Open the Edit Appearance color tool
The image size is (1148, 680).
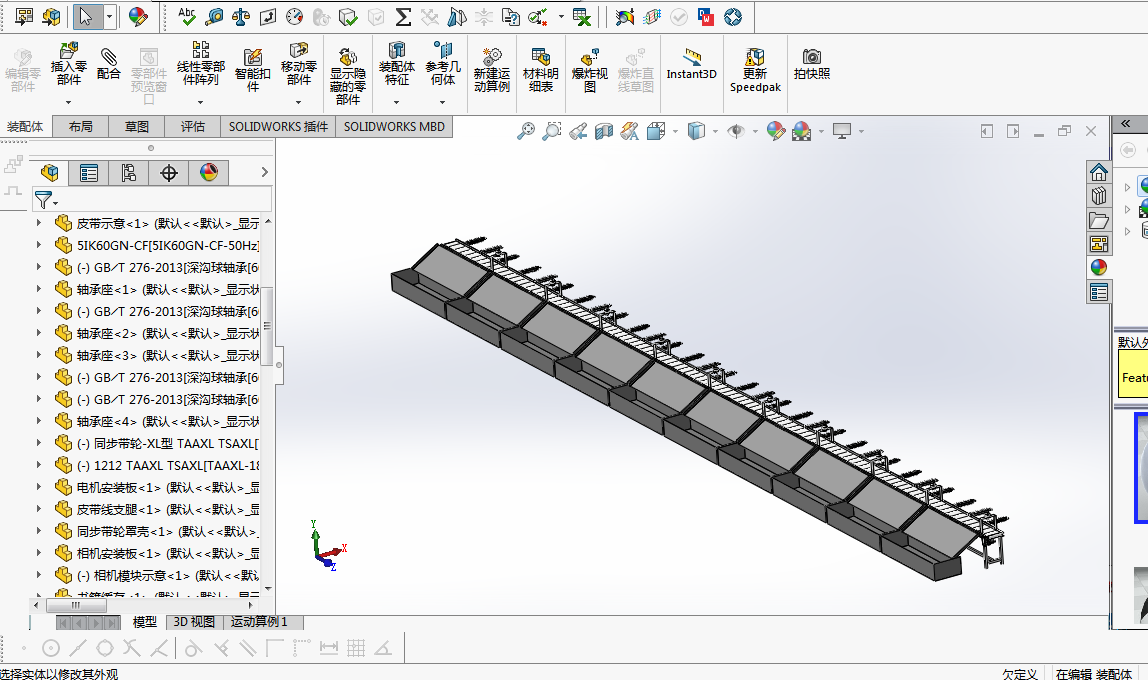pyautogui.click(x=138, y=17)
